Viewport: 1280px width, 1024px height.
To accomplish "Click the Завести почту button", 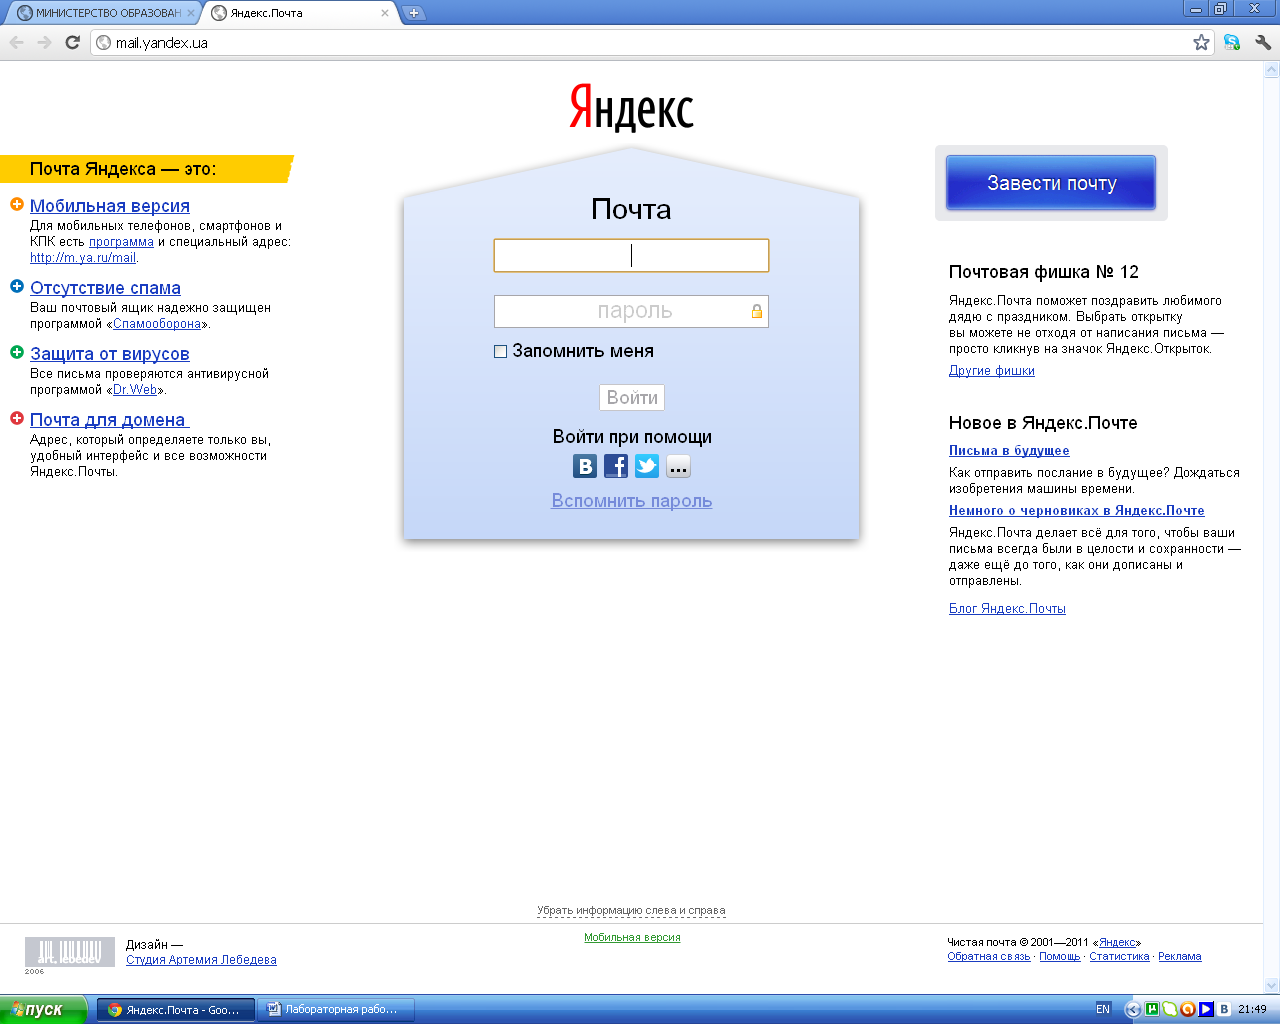I will [1051, 183].
